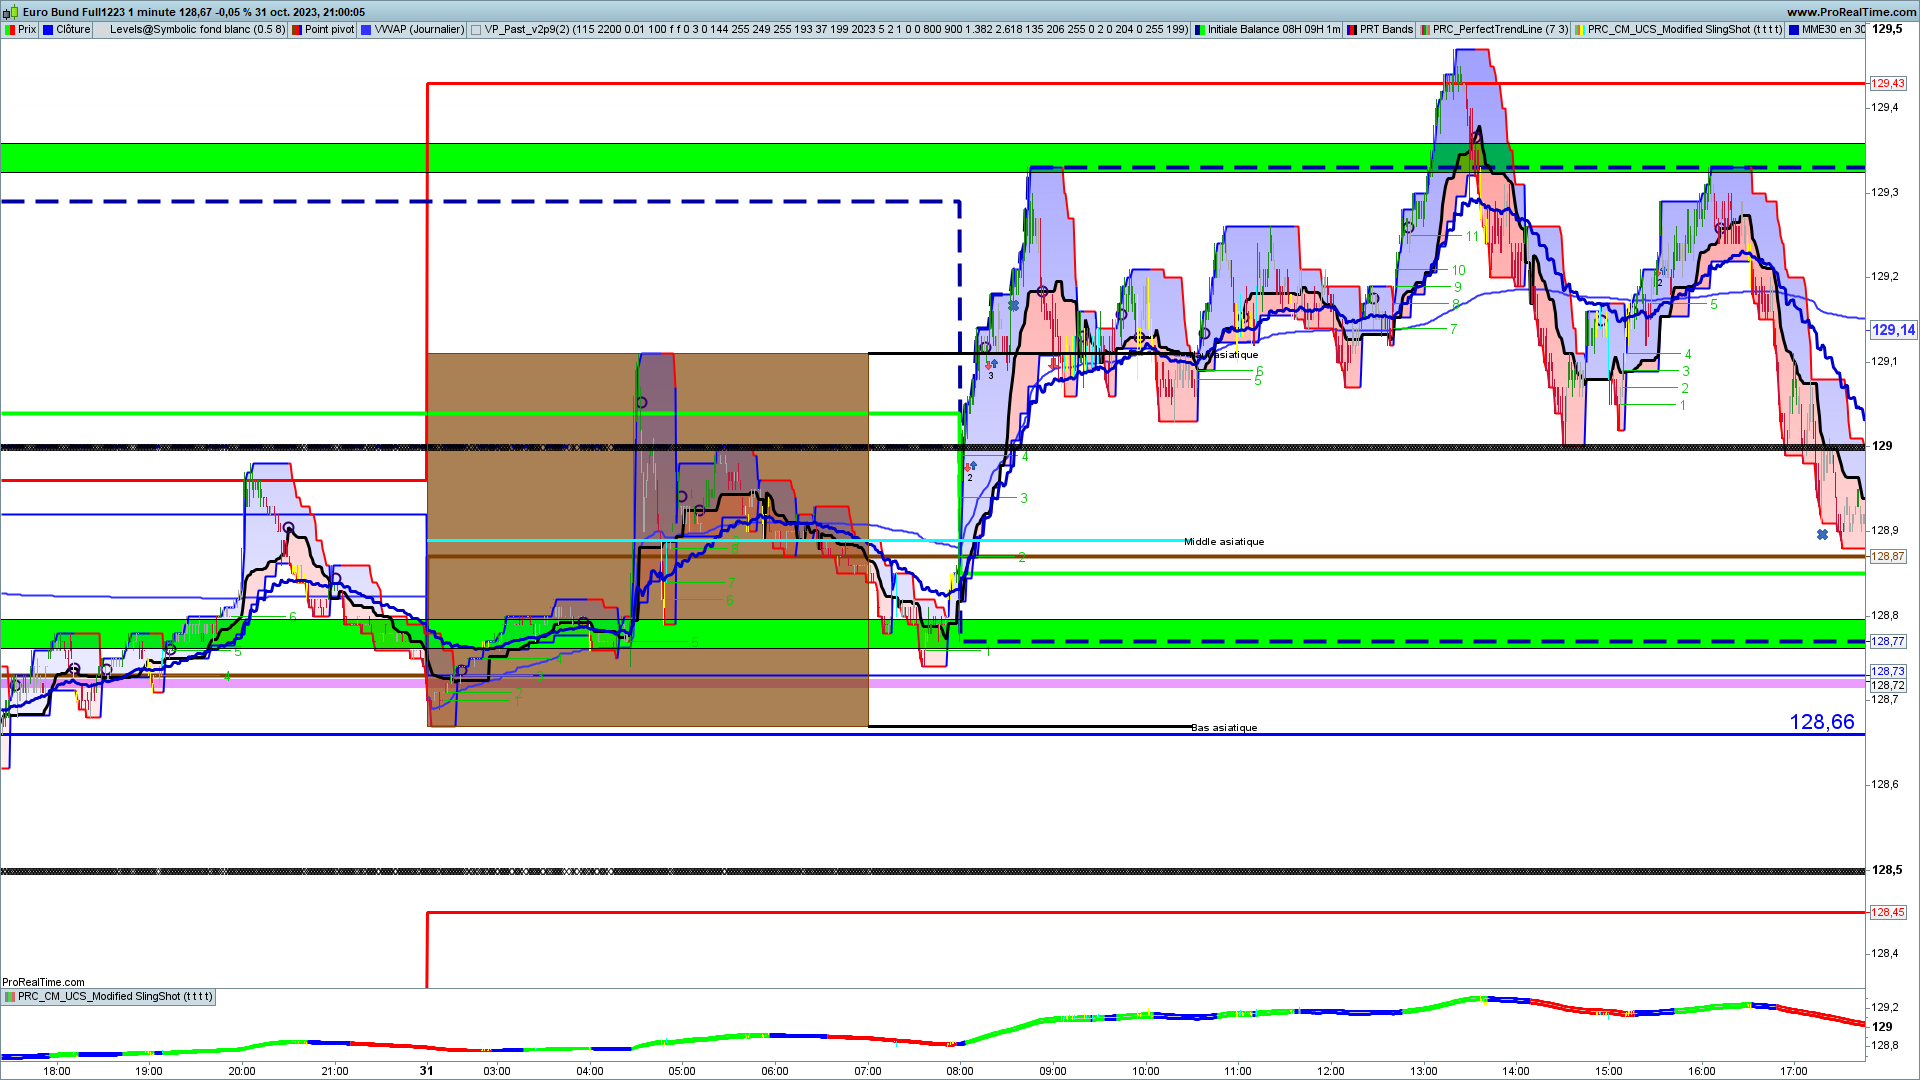Click the Initiale Balance indicator icon

[1200, 30]
